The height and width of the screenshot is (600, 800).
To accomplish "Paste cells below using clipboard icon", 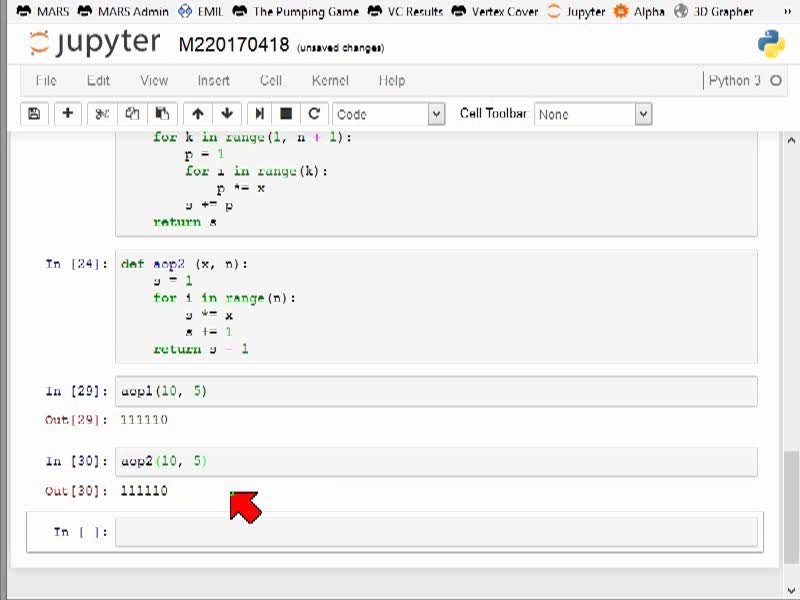I will point(162,113).
